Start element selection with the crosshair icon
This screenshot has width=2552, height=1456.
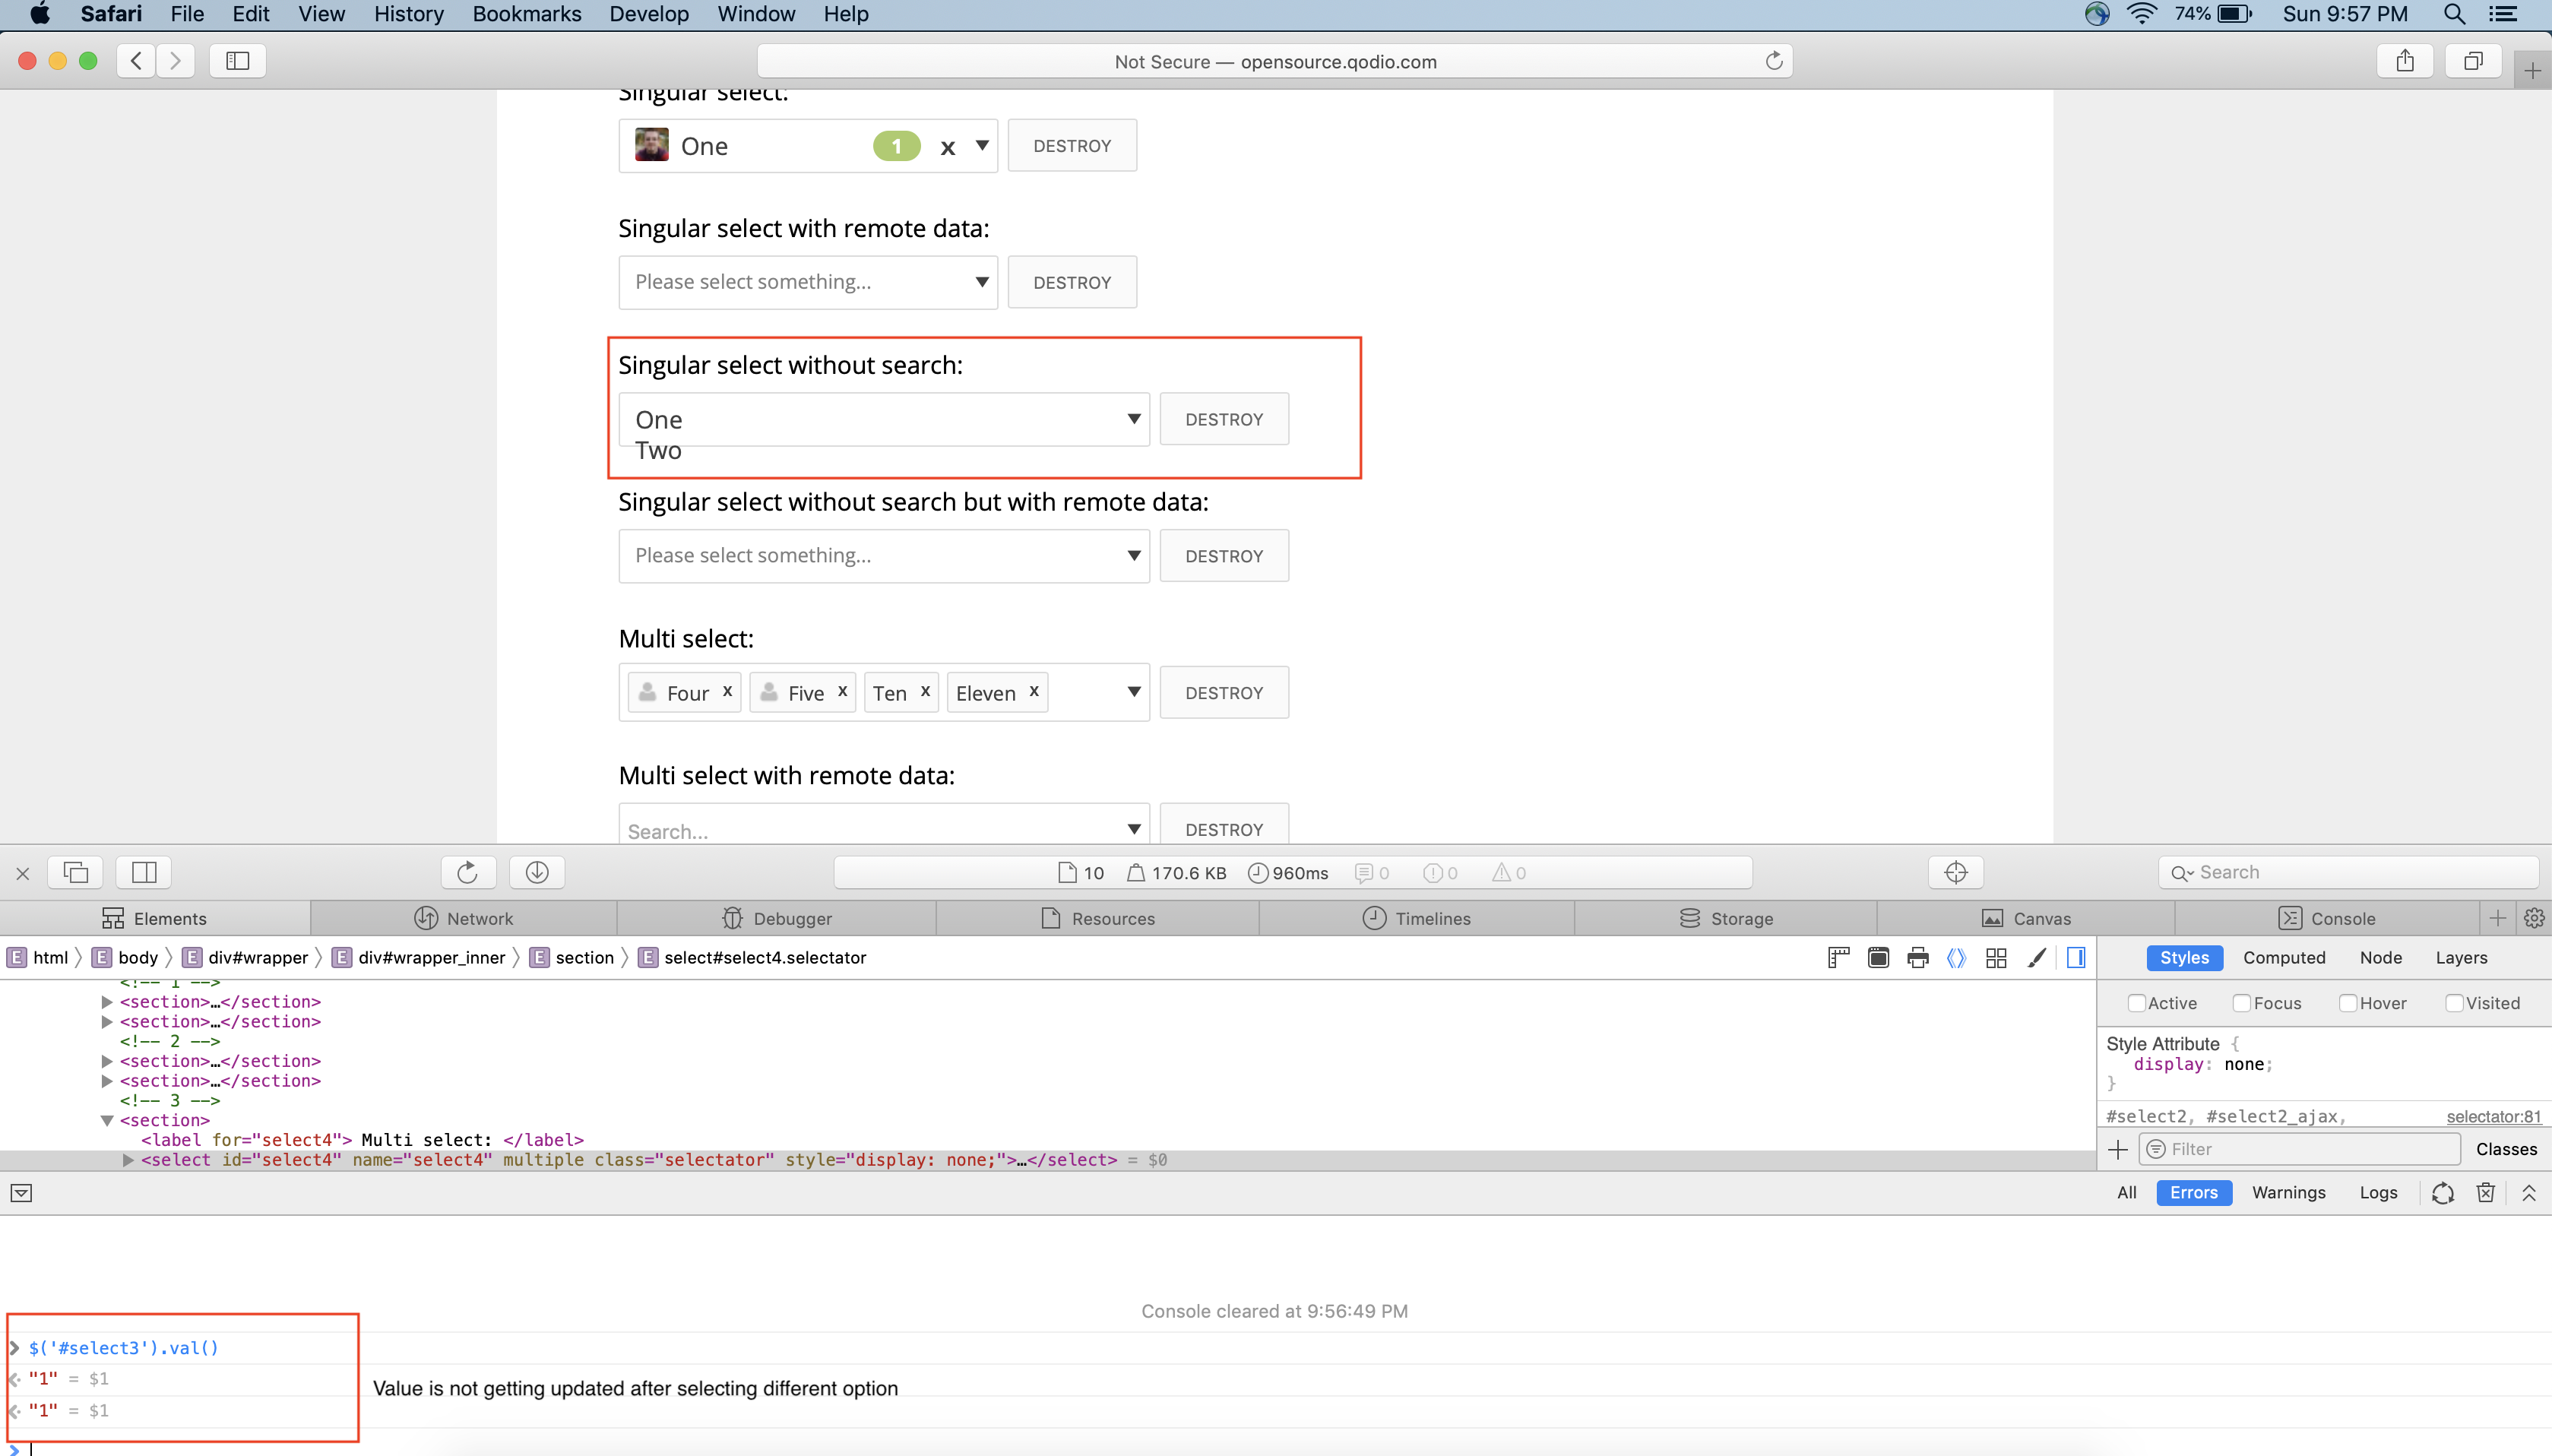(1955, 872)
